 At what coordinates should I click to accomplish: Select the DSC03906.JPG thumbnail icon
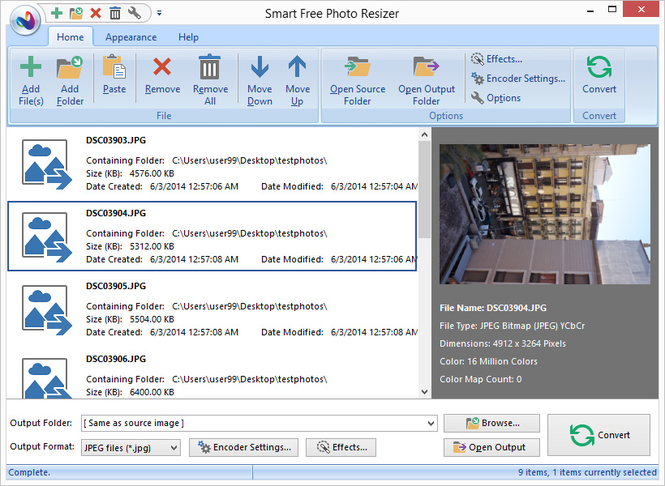point(46,377)
